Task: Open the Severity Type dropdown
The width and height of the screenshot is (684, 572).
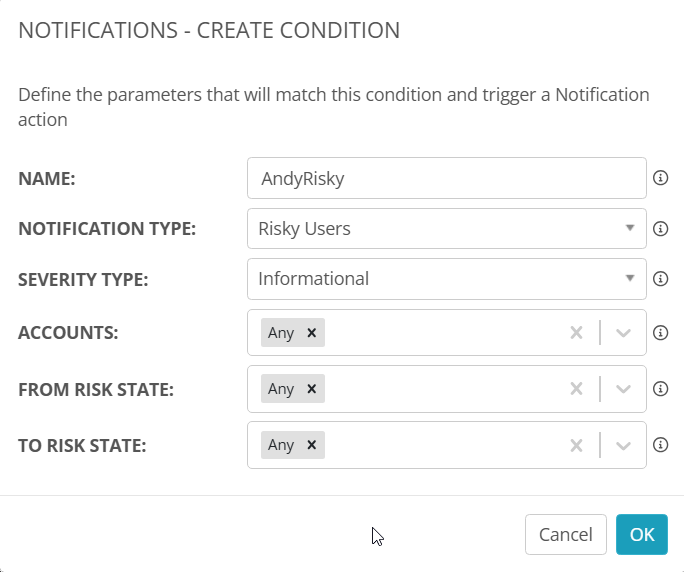Action: click(446, 279)
